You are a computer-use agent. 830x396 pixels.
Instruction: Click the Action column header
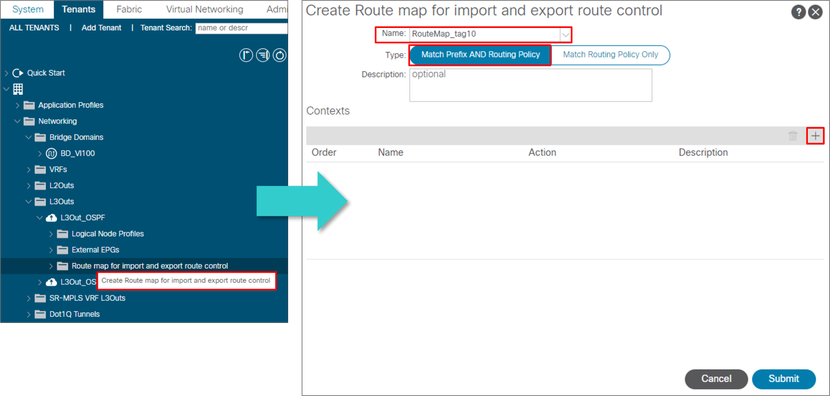point(542,152)
